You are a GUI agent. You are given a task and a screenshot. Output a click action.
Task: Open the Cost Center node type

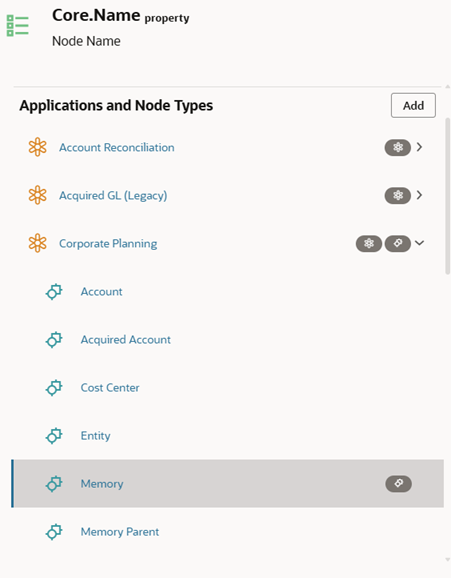[110, 388]
